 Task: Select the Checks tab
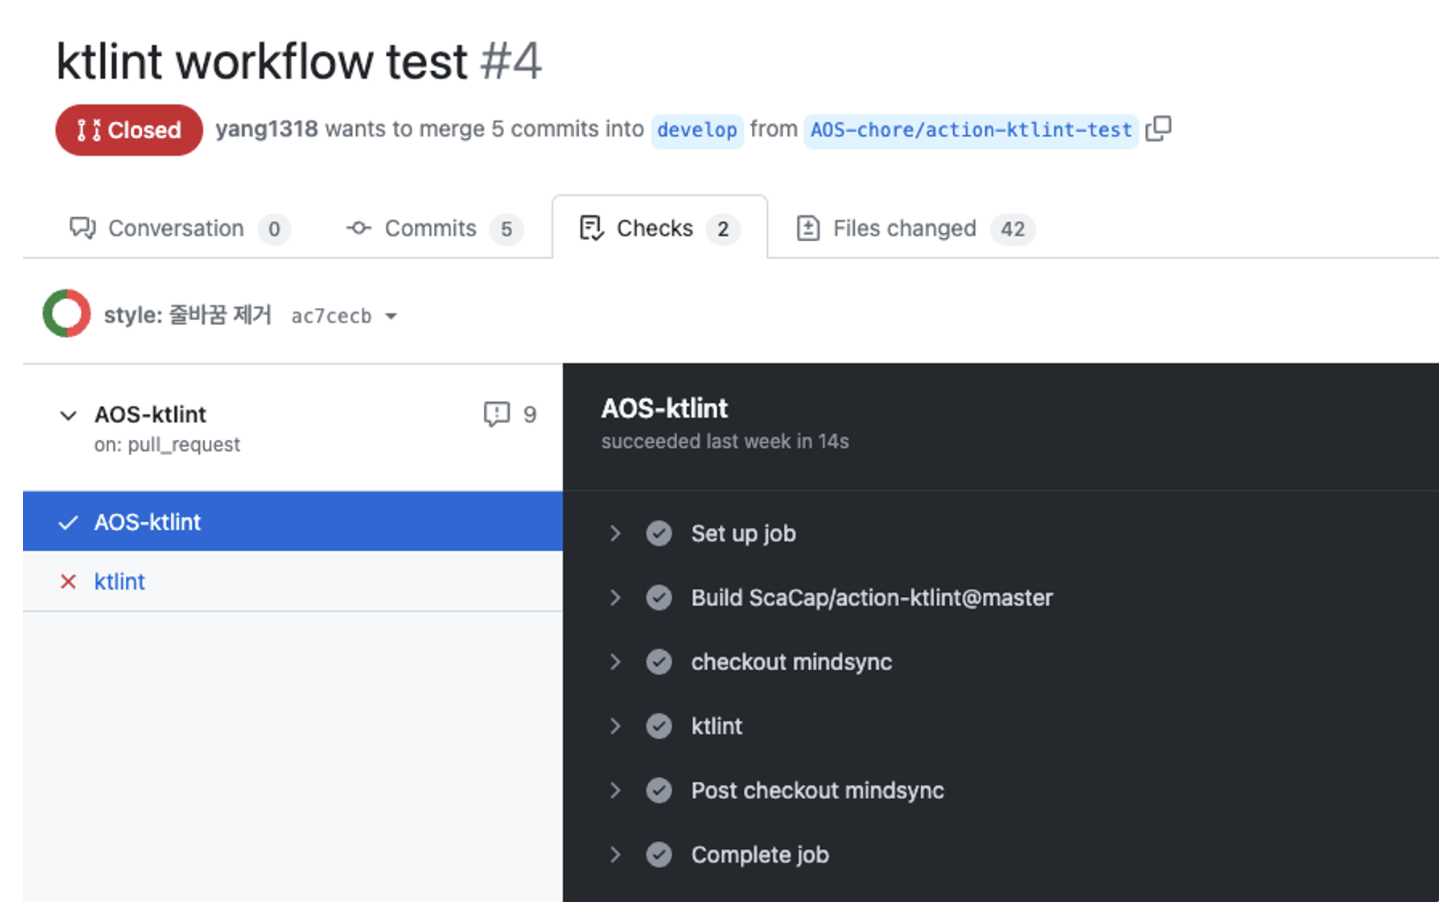pyautogui.click(x=660, y=228)
